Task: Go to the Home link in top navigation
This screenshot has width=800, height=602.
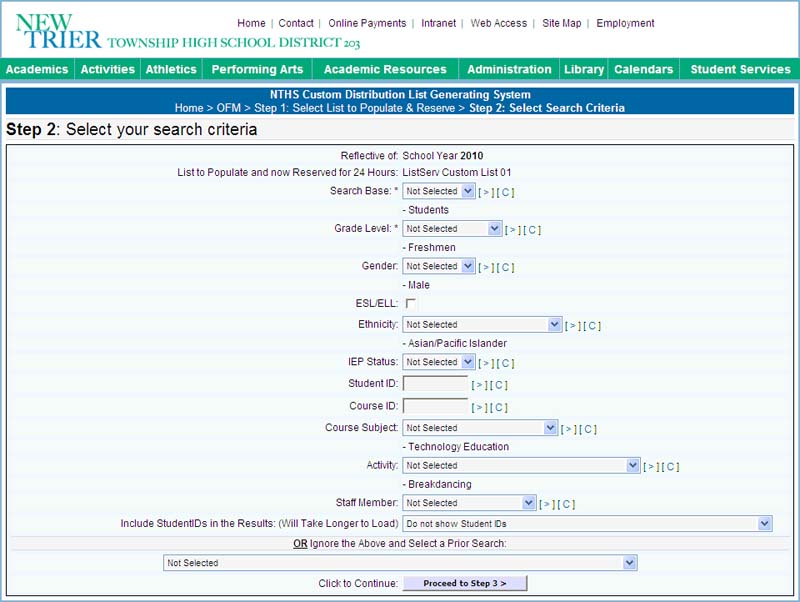Action: (x=251, y=23)
